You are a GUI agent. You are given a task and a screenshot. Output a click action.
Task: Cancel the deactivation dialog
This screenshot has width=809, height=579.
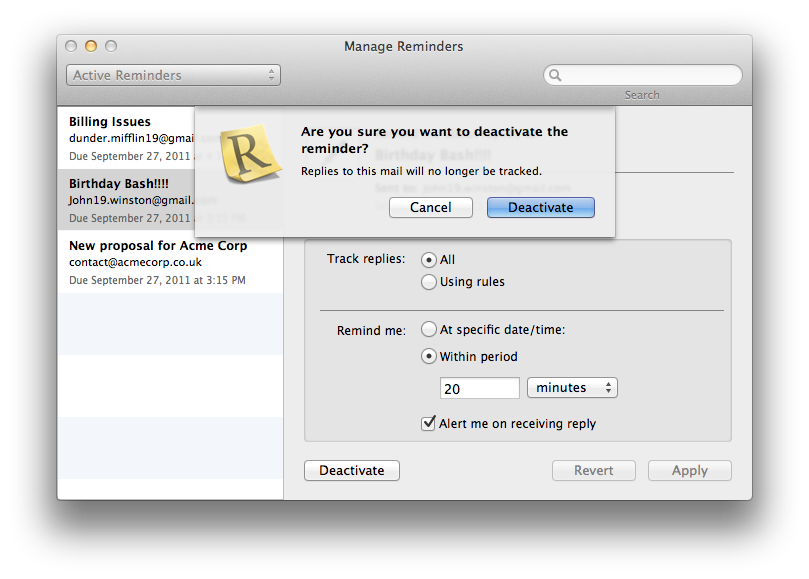[431, 207]
